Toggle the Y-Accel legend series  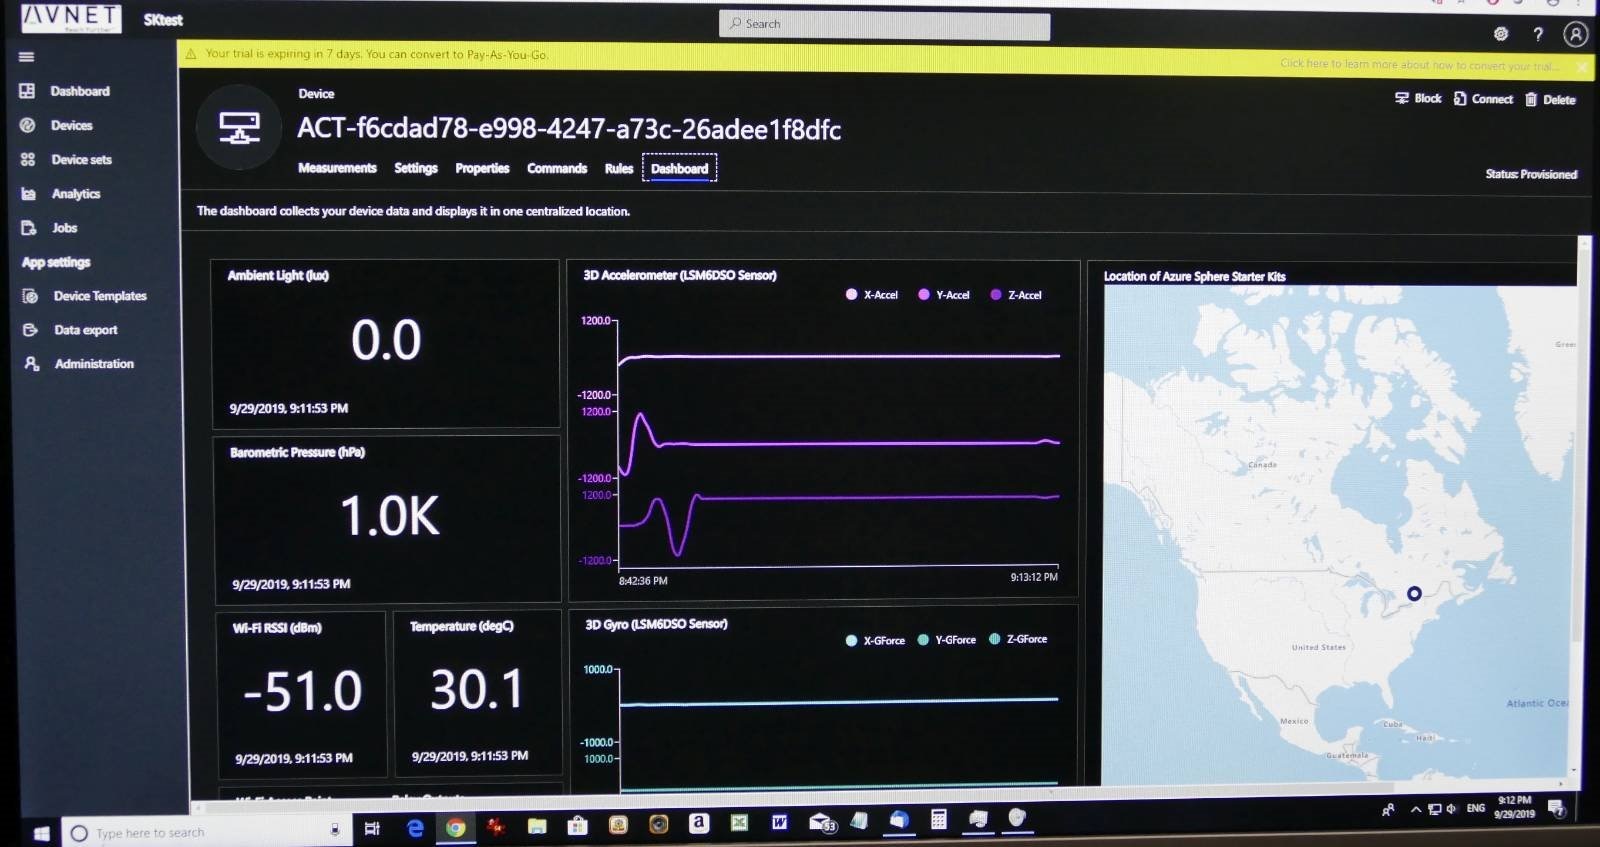(944, 295)
